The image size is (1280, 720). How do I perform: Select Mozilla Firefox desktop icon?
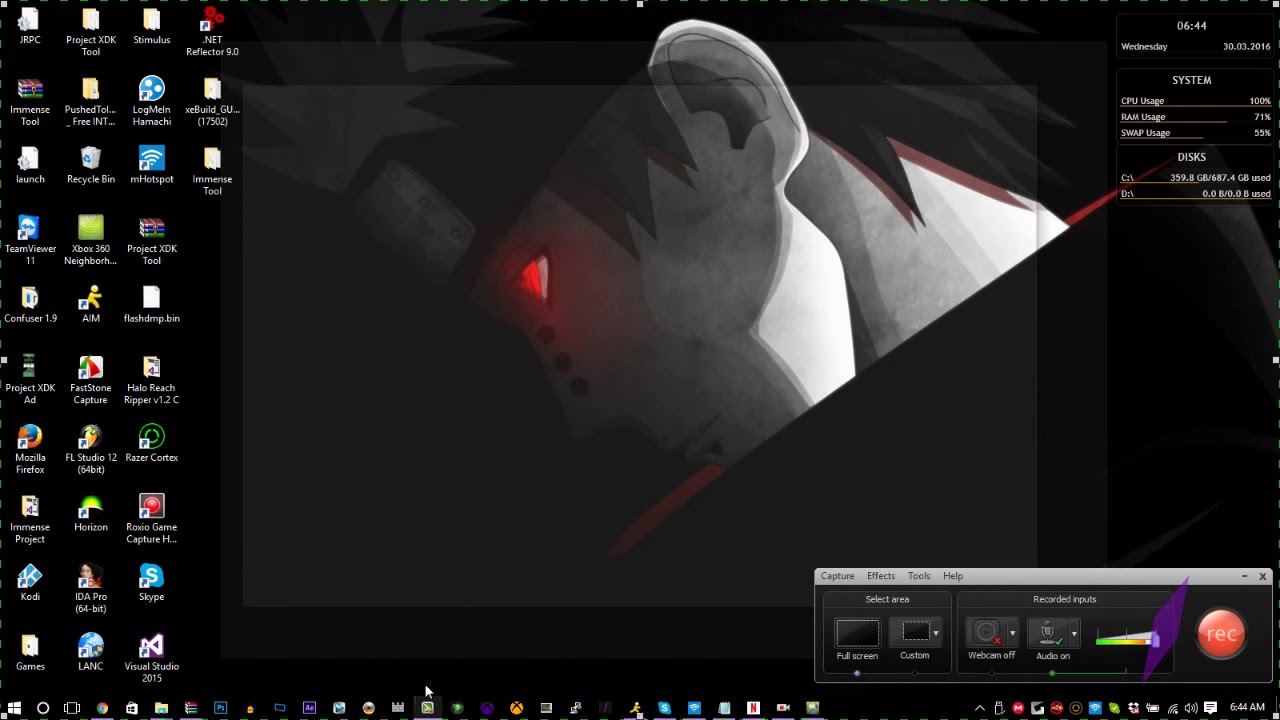pyautogui.click(x=30, y=450)
